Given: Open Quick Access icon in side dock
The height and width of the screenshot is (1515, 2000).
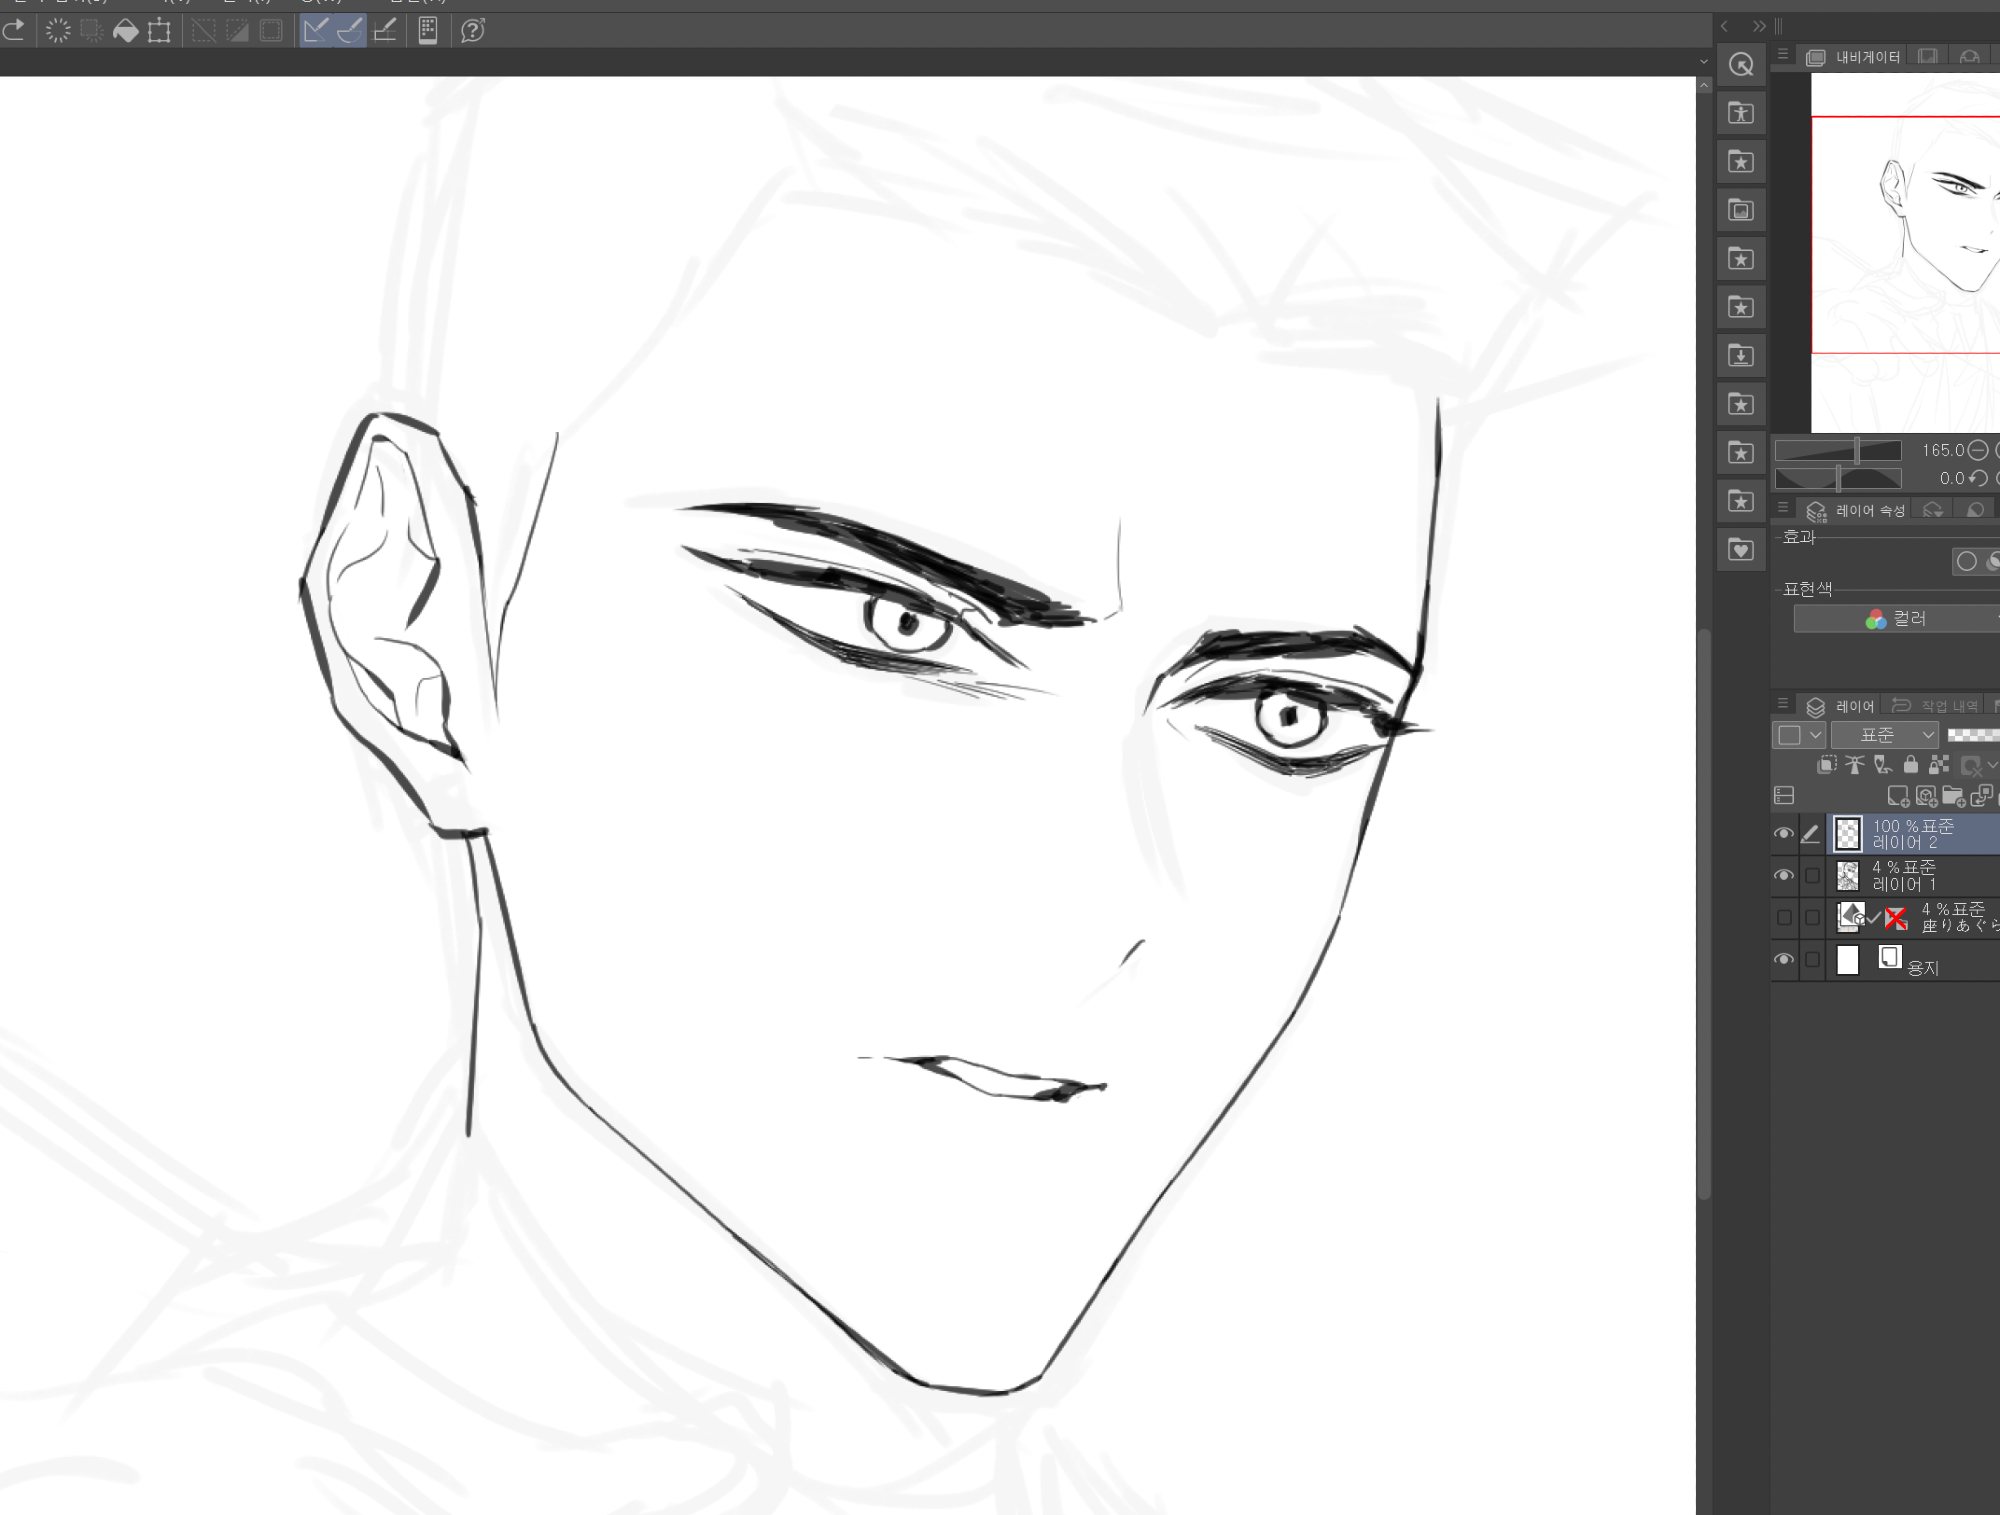Looking at the screenshot, I should 1741,65.
